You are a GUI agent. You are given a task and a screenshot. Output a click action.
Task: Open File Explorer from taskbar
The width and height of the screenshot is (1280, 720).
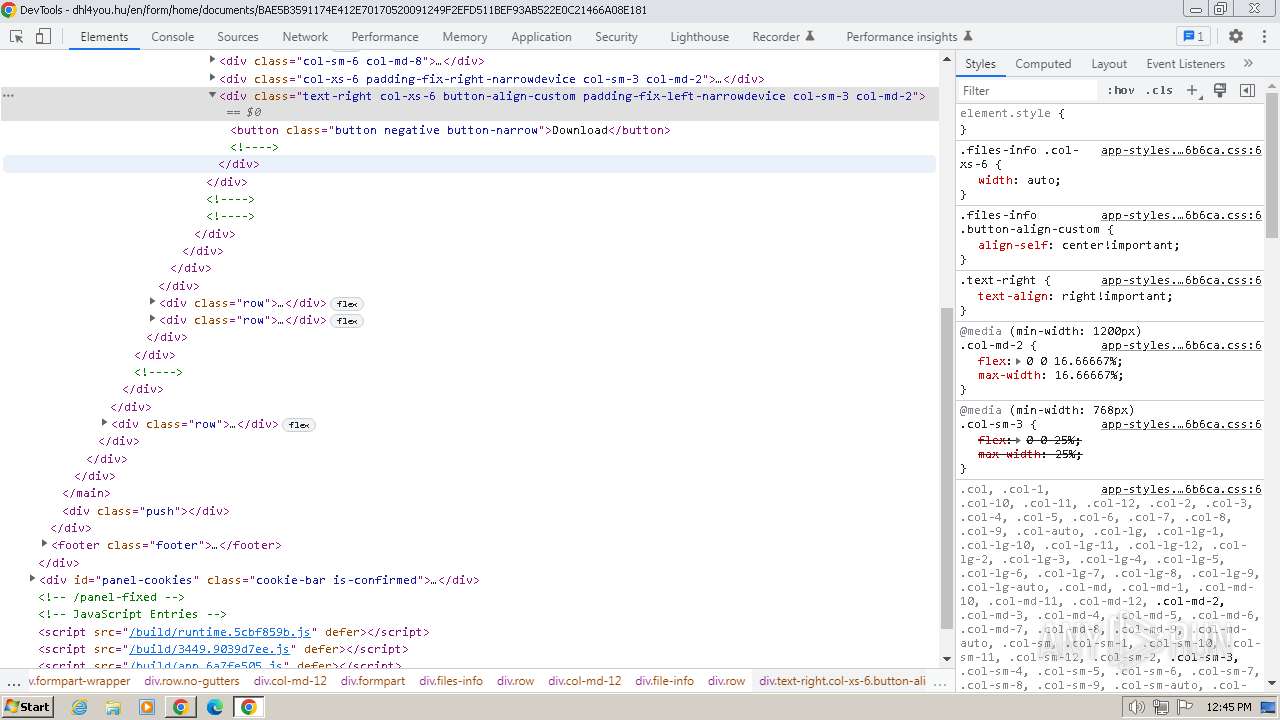(x=113, y=706)
